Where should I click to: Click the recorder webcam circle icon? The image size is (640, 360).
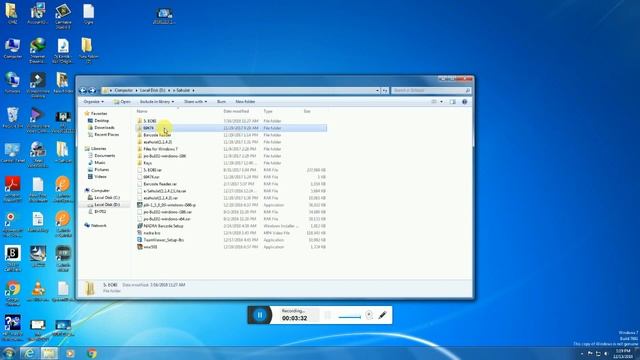click(369, 315)
